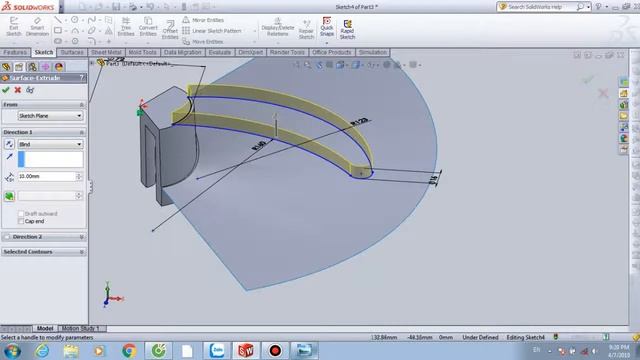Open the Linear Sketch Pattern tool

212,31
